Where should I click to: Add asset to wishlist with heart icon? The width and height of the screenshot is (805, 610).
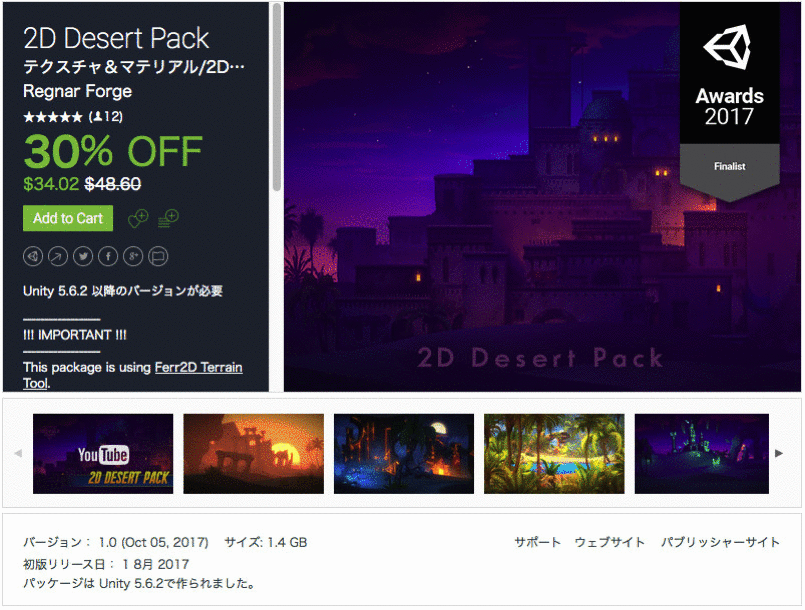(x=138, y=218)
